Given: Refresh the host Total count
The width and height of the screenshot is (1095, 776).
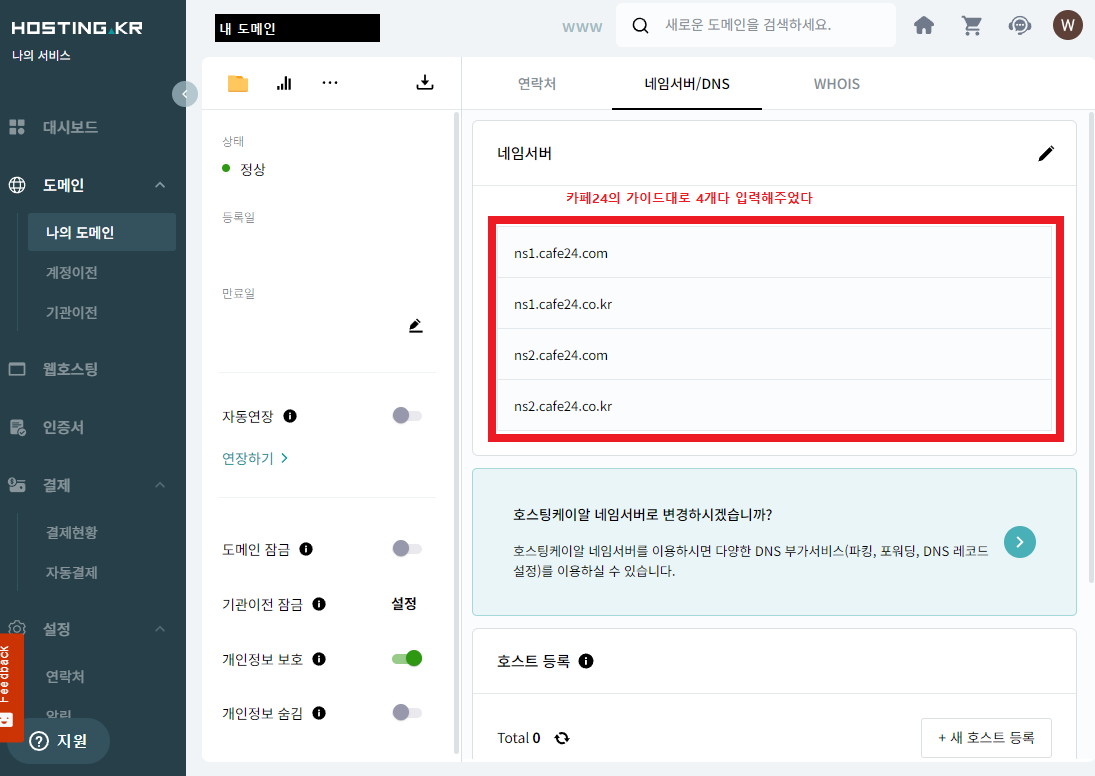Looking at the screenshot, I should [x=561, y=738].
